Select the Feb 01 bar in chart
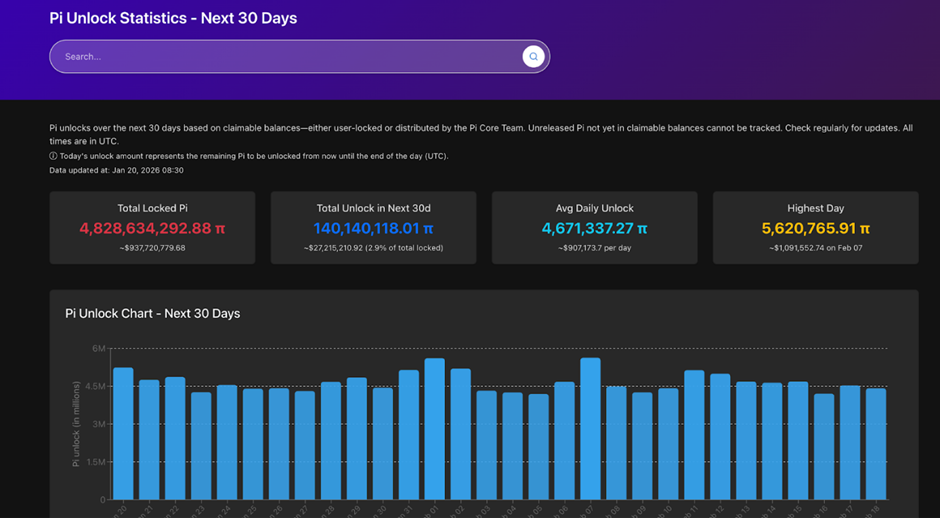This screenshot has width=940, height=518. click(x=434, y=430)
